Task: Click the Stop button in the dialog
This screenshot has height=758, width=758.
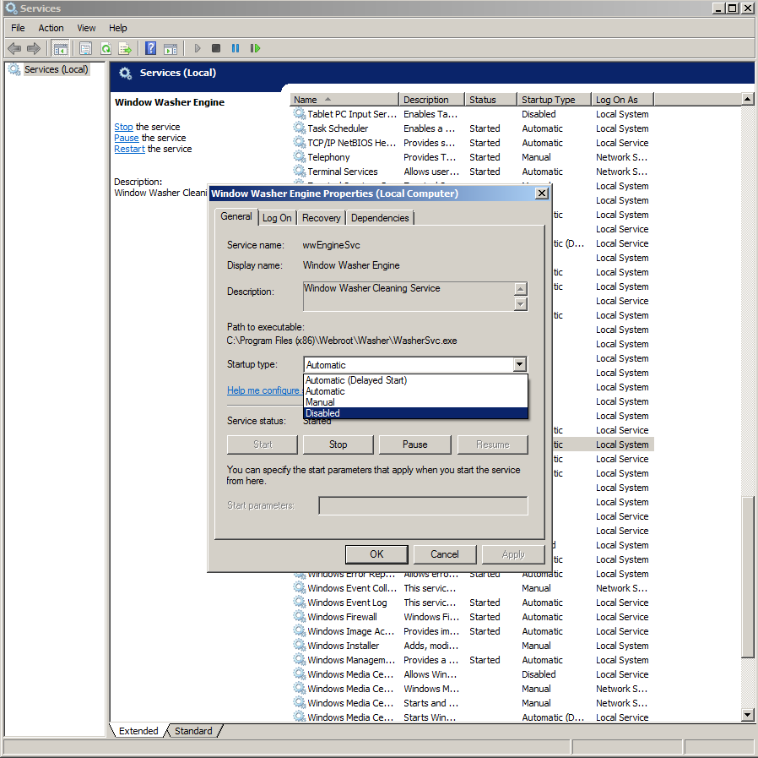Action: pyautogui.click(x=338, y=444)
